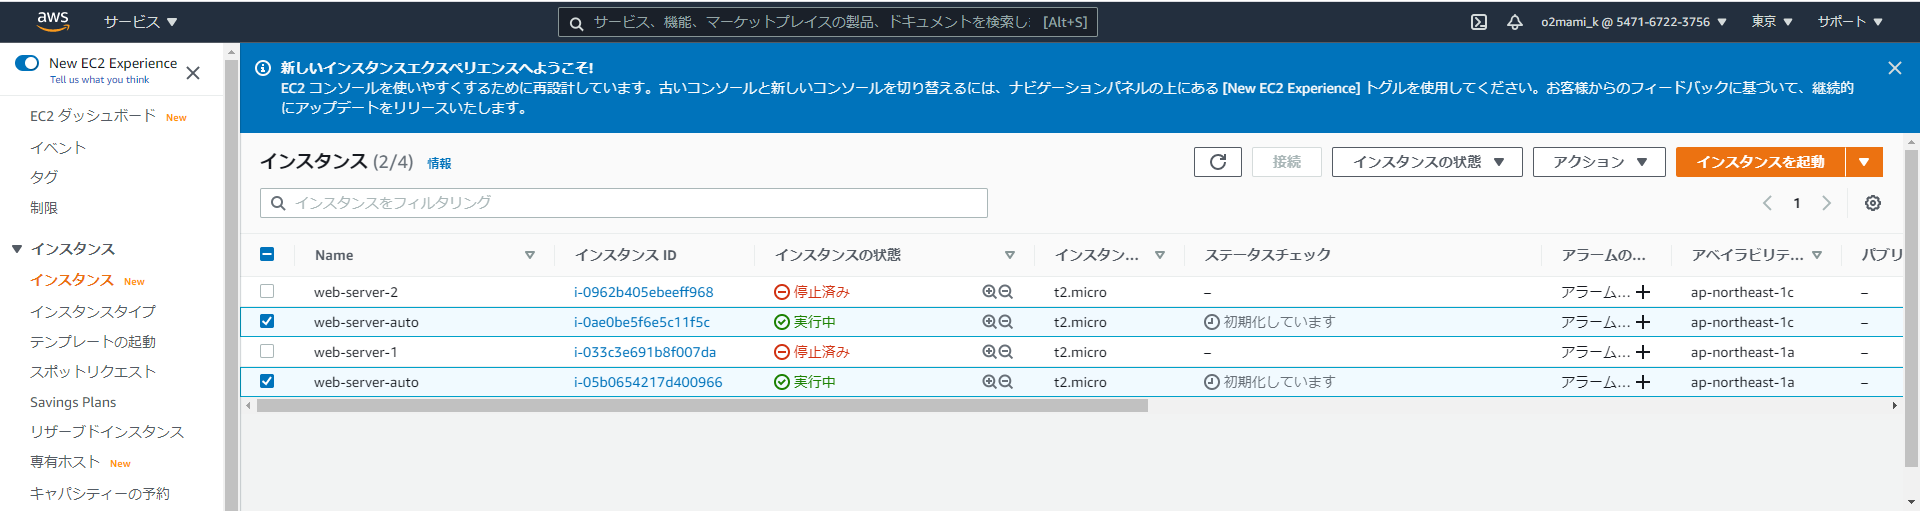The width and height of the screenshot is (1920, 511).
Task: Click the AWS logo home icon
Action: tap(52, 20)
